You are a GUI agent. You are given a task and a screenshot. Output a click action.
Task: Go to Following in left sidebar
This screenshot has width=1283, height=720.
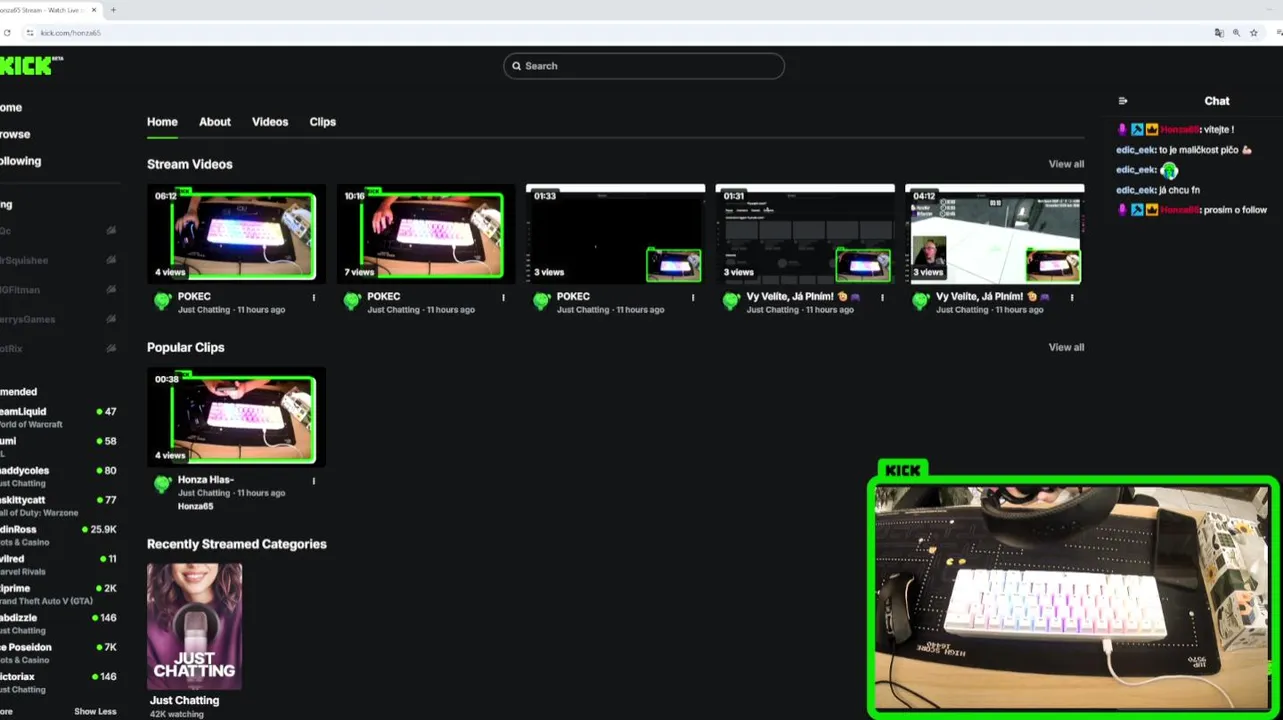tap(20, 161)
